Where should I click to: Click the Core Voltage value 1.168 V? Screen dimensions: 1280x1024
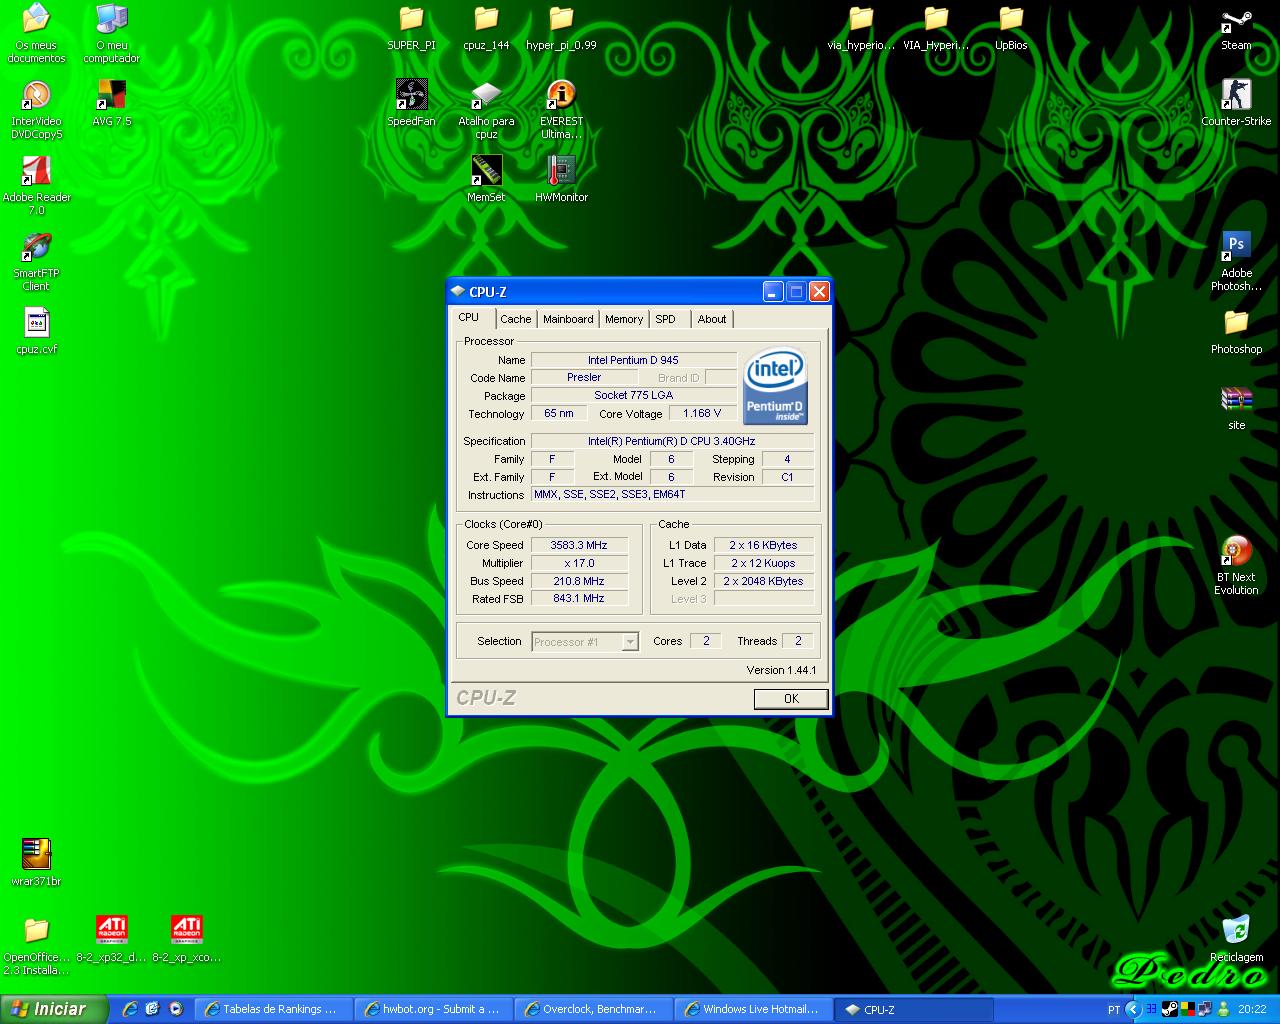click(702, 413)
